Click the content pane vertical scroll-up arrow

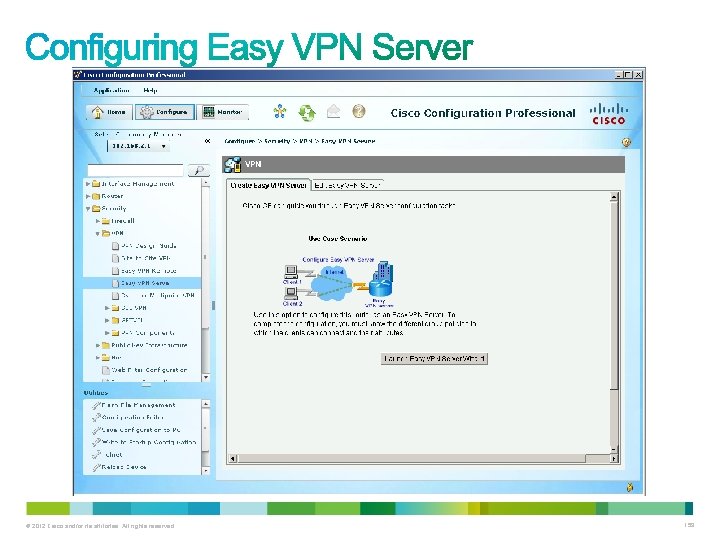pos(614,197)
